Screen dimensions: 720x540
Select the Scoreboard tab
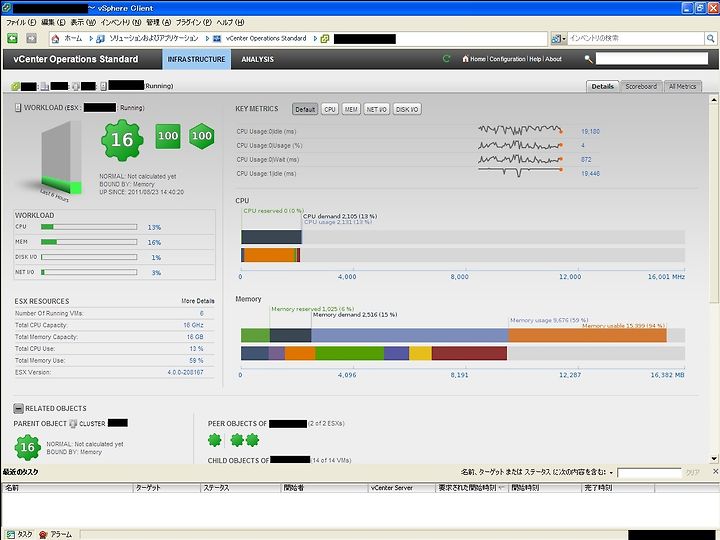pyautogui.click(x=641, y=86)
